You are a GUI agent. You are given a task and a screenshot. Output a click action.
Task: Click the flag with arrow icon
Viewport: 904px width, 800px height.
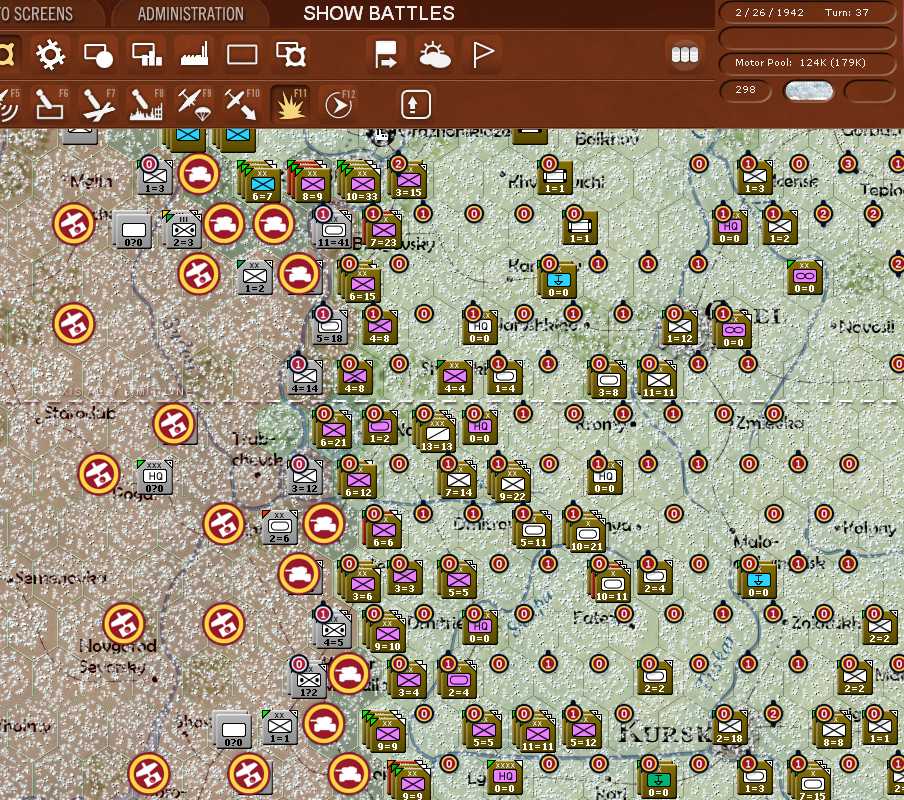pos(386,55)
